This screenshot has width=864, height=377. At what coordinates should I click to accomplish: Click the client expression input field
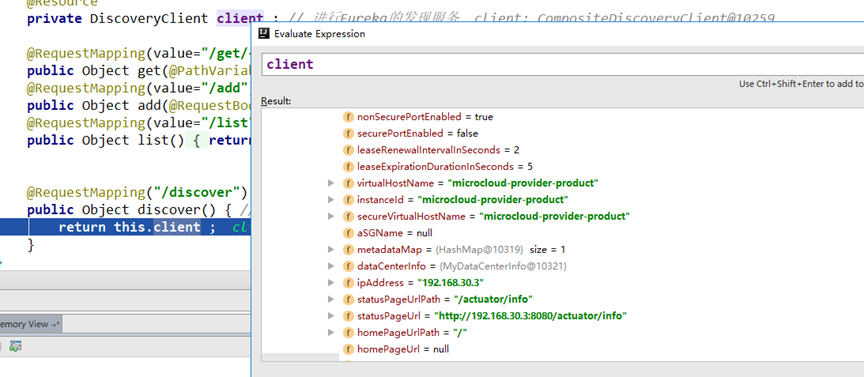(x=563, y=64)
